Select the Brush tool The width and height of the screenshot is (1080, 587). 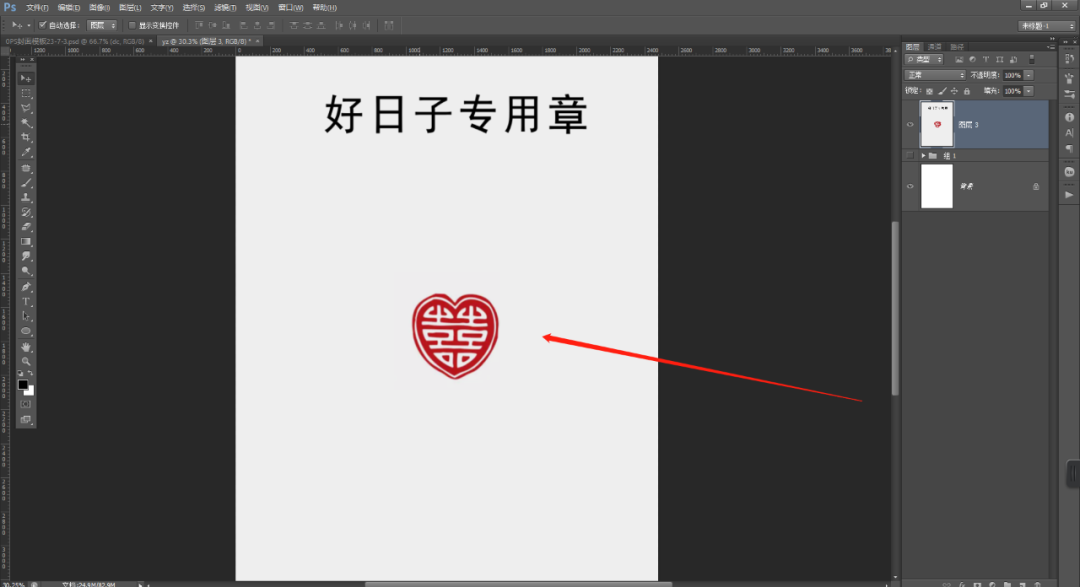coord(25,183)
